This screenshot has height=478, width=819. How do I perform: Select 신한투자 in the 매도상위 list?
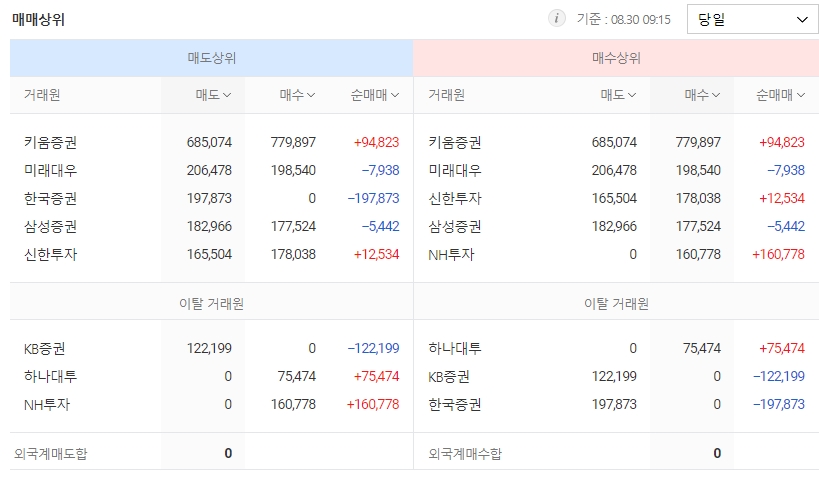click(x=50, y=254)
